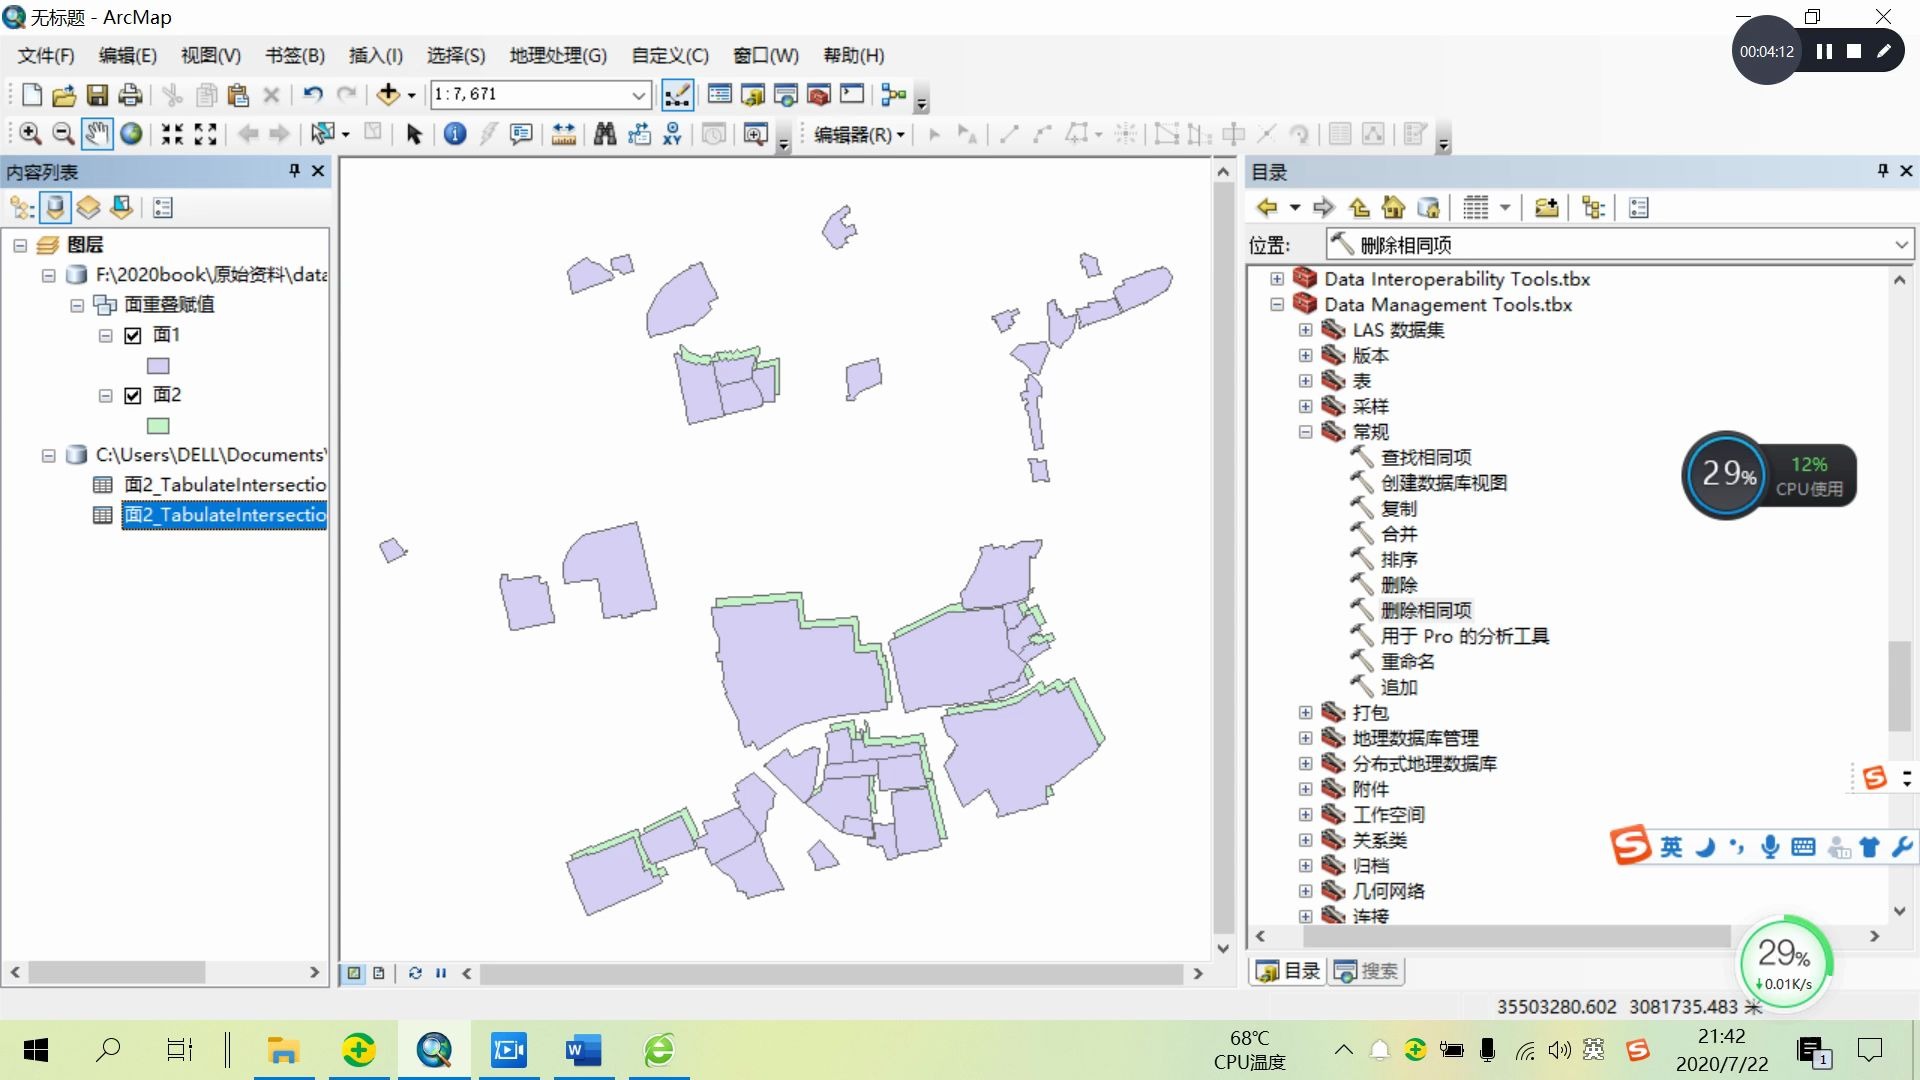
Task: Uncheck the 面1 layer checkbox
Action: 133,336
